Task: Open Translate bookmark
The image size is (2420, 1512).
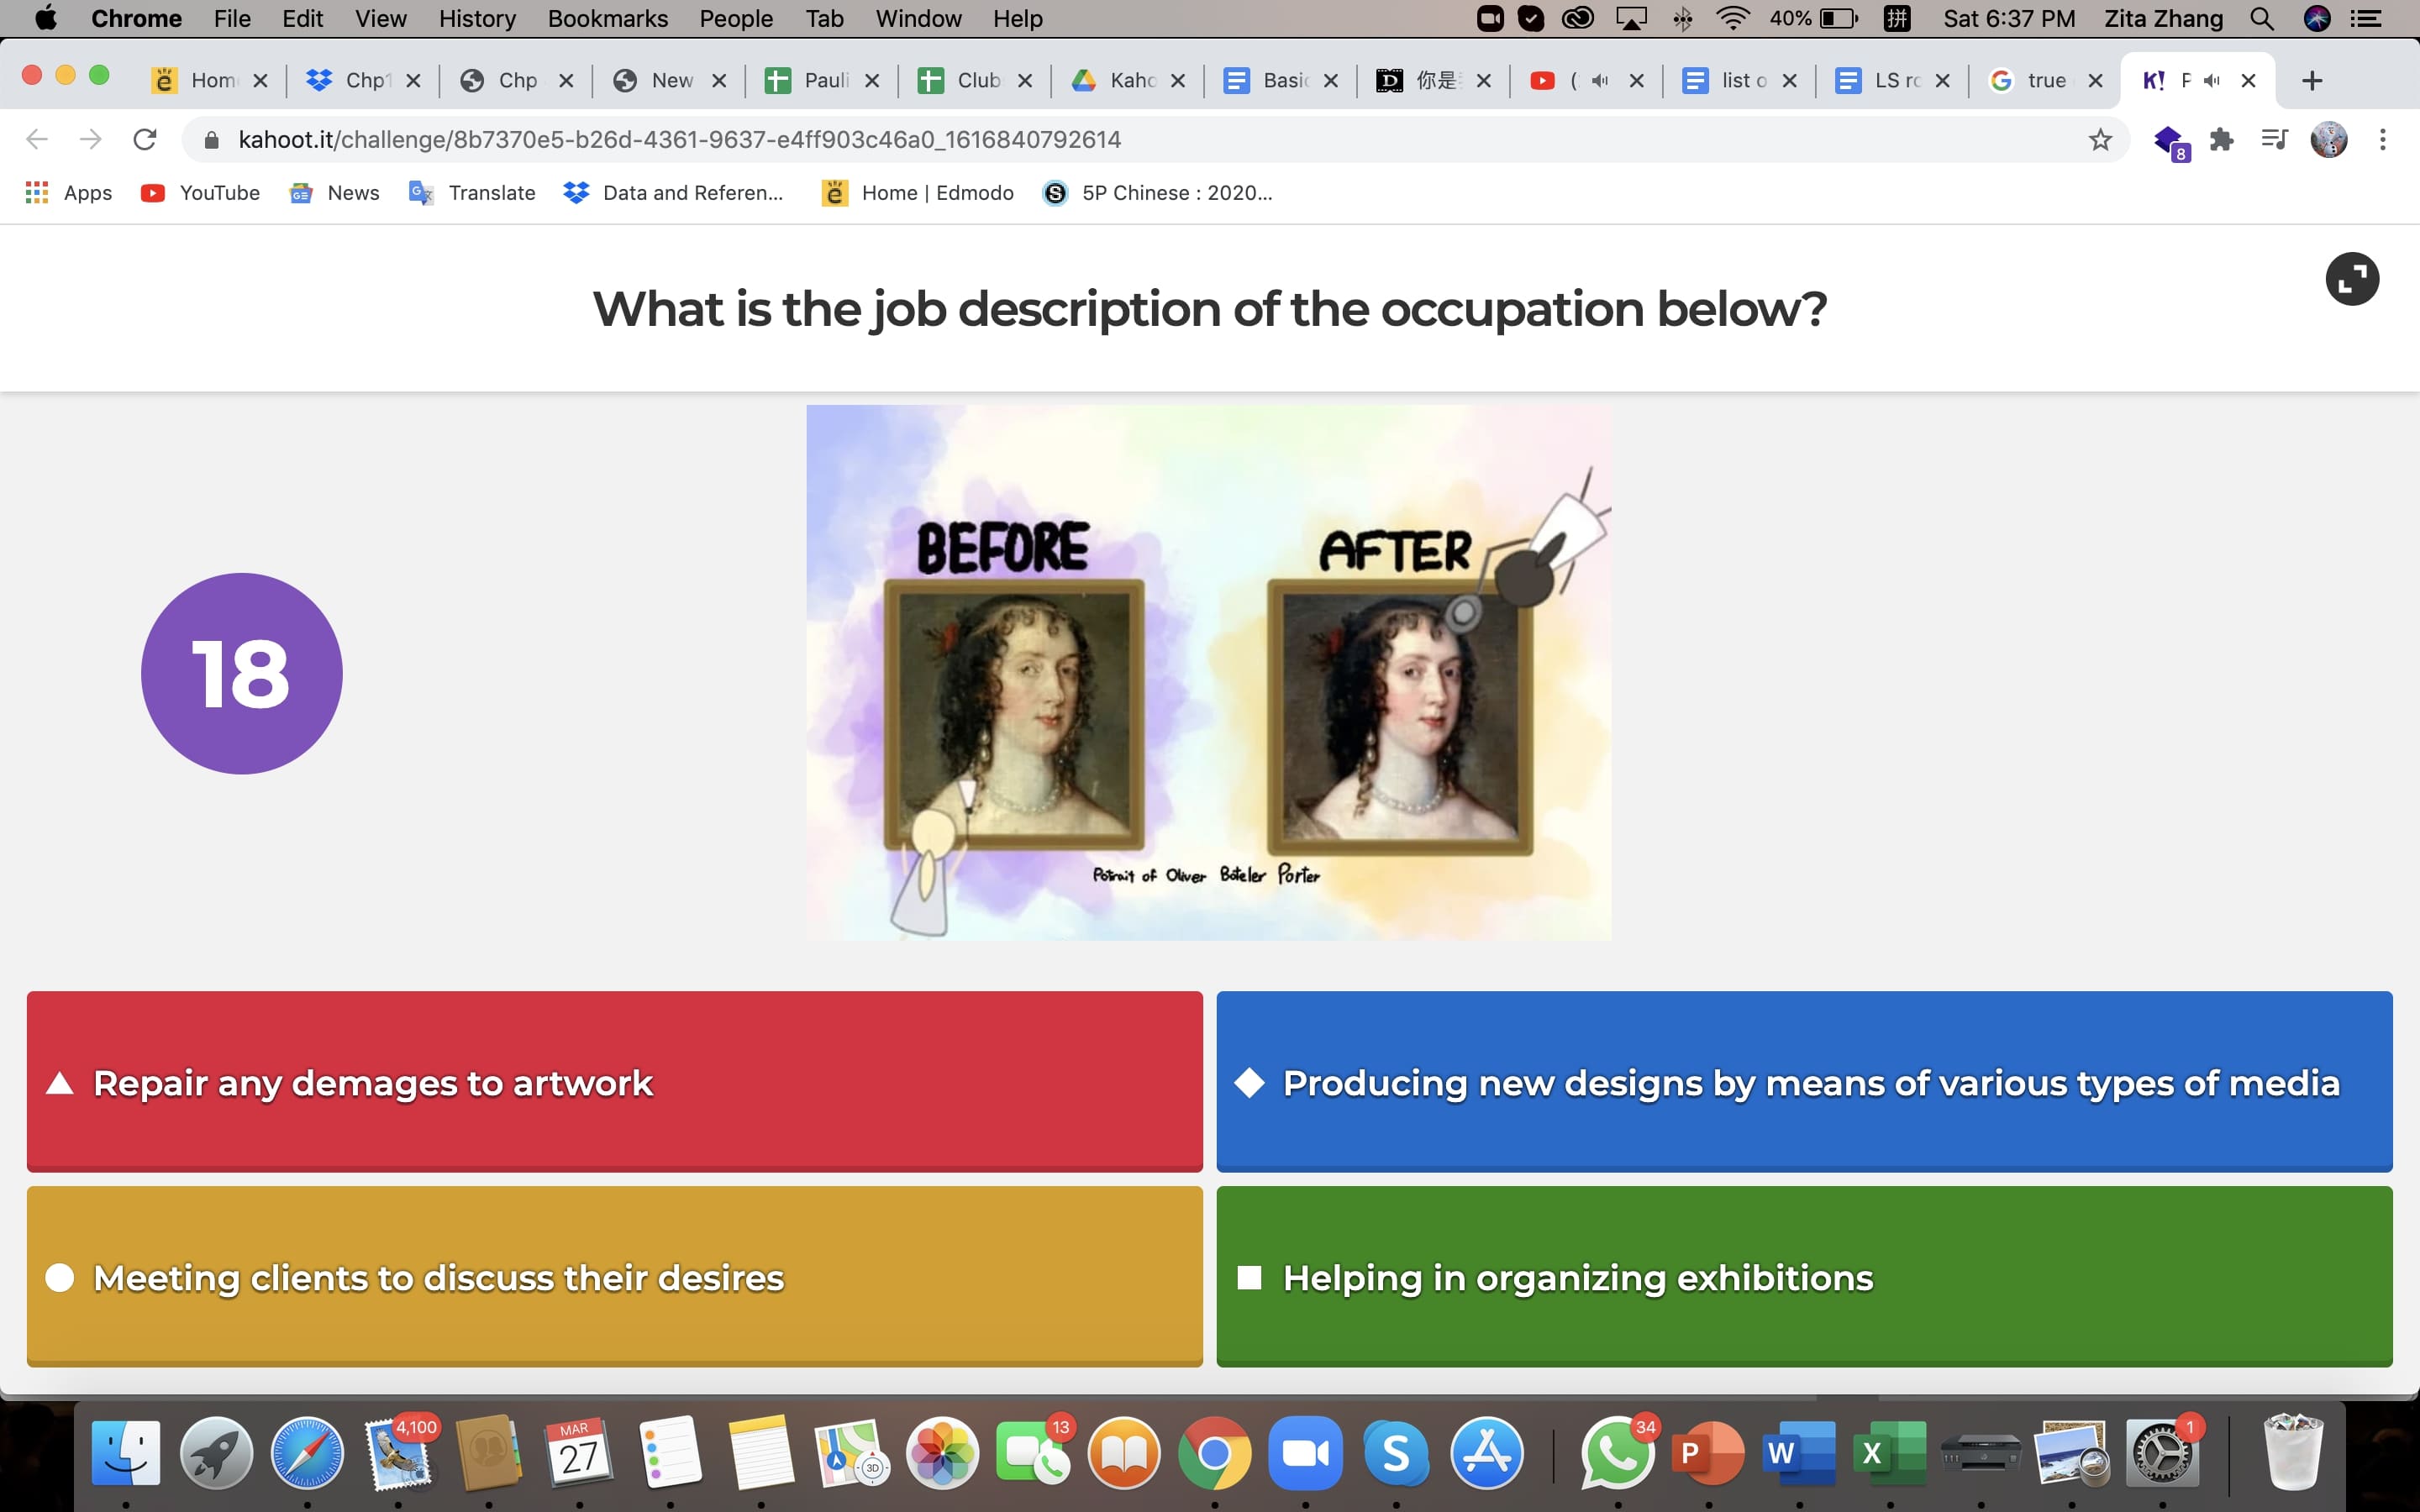Action: tap(472, 193)
